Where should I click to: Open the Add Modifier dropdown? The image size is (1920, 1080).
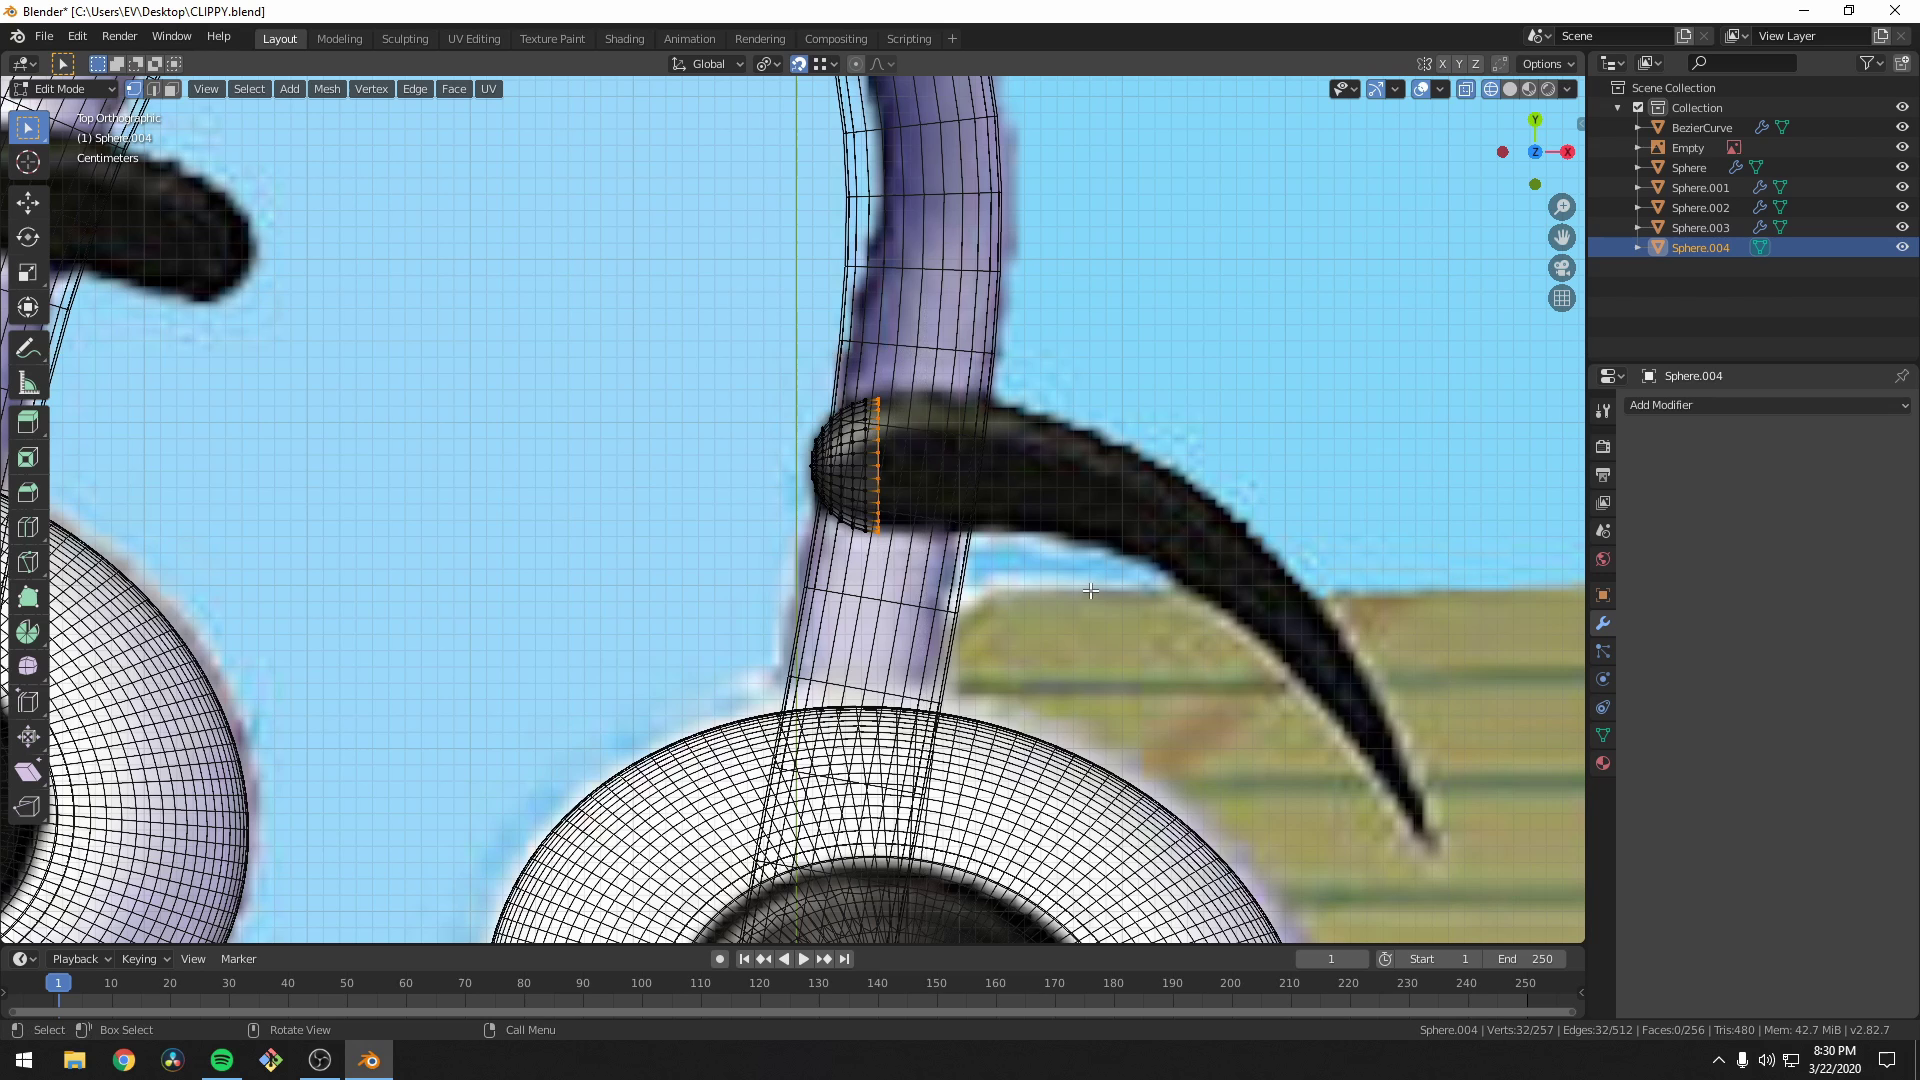point(1768,405)
